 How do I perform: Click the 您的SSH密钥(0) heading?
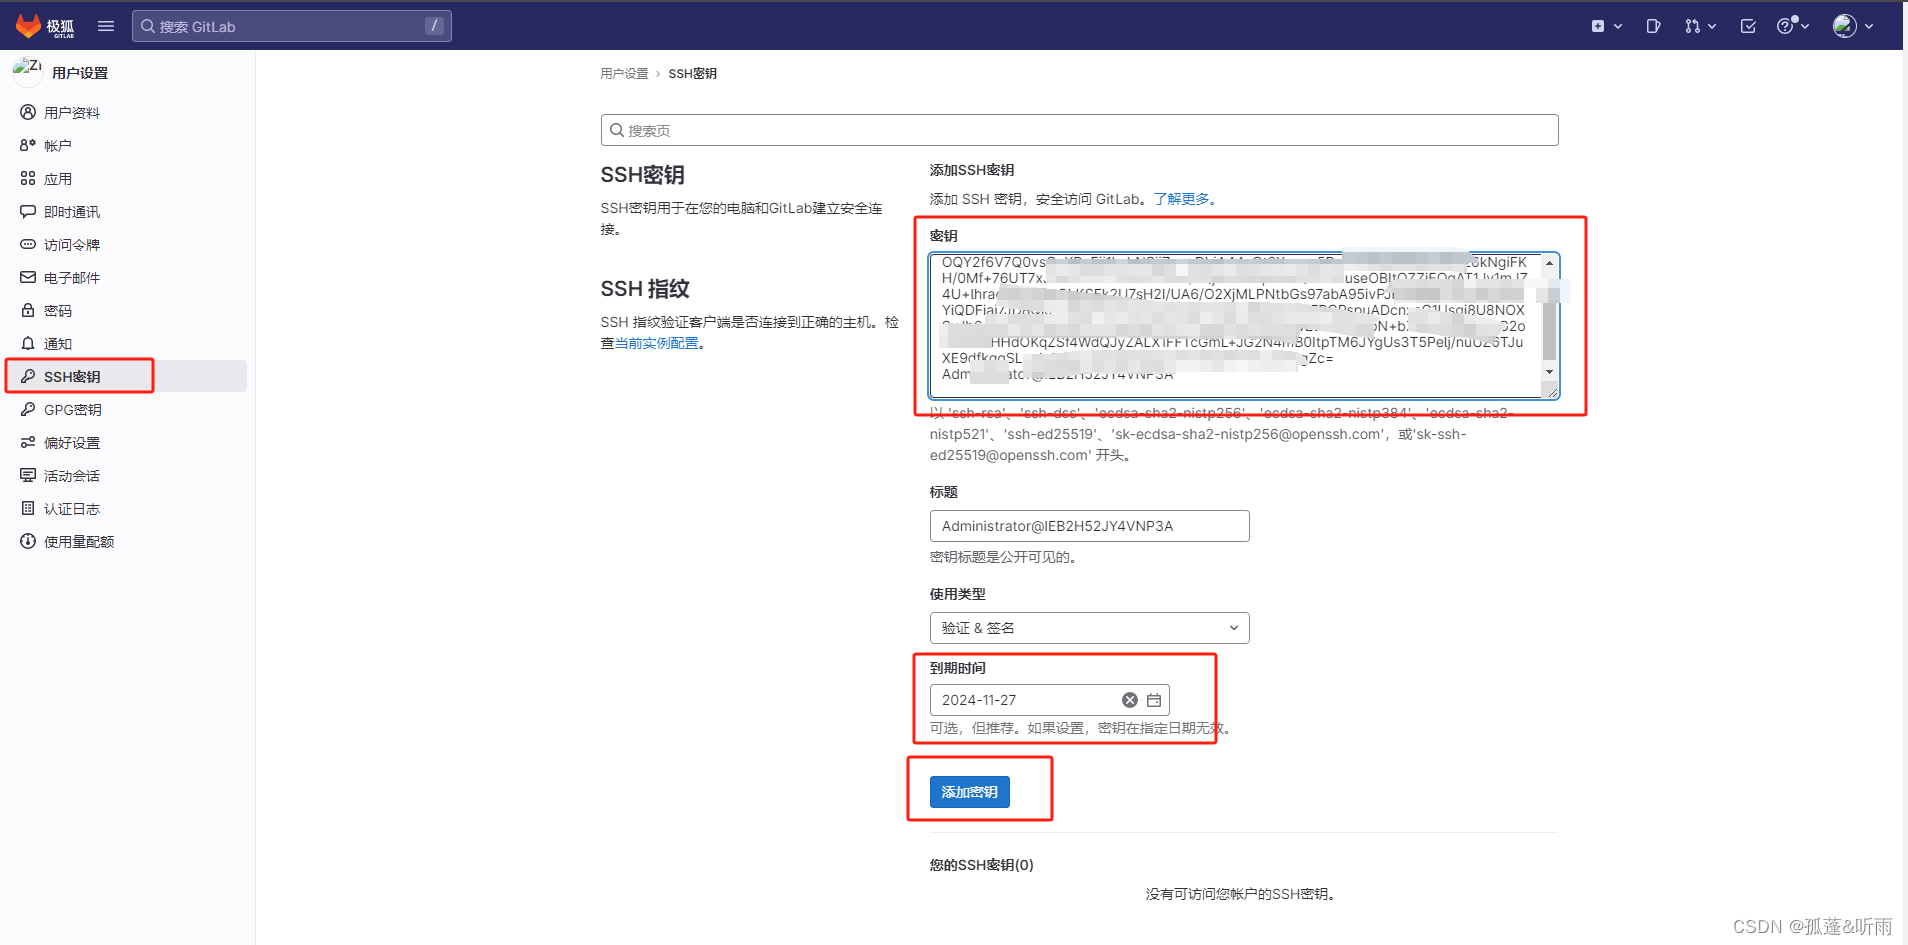[x=982, y=865]
